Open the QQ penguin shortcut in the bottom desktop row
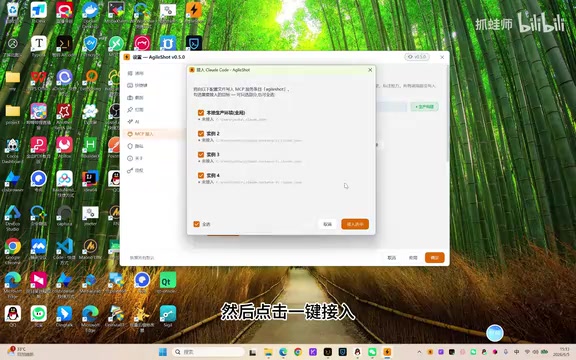Viewport: 576px width, 360px height. point(13,316)
